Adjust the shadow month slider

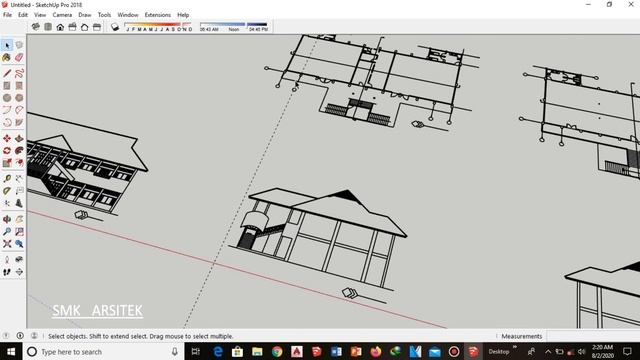point(158,27)
